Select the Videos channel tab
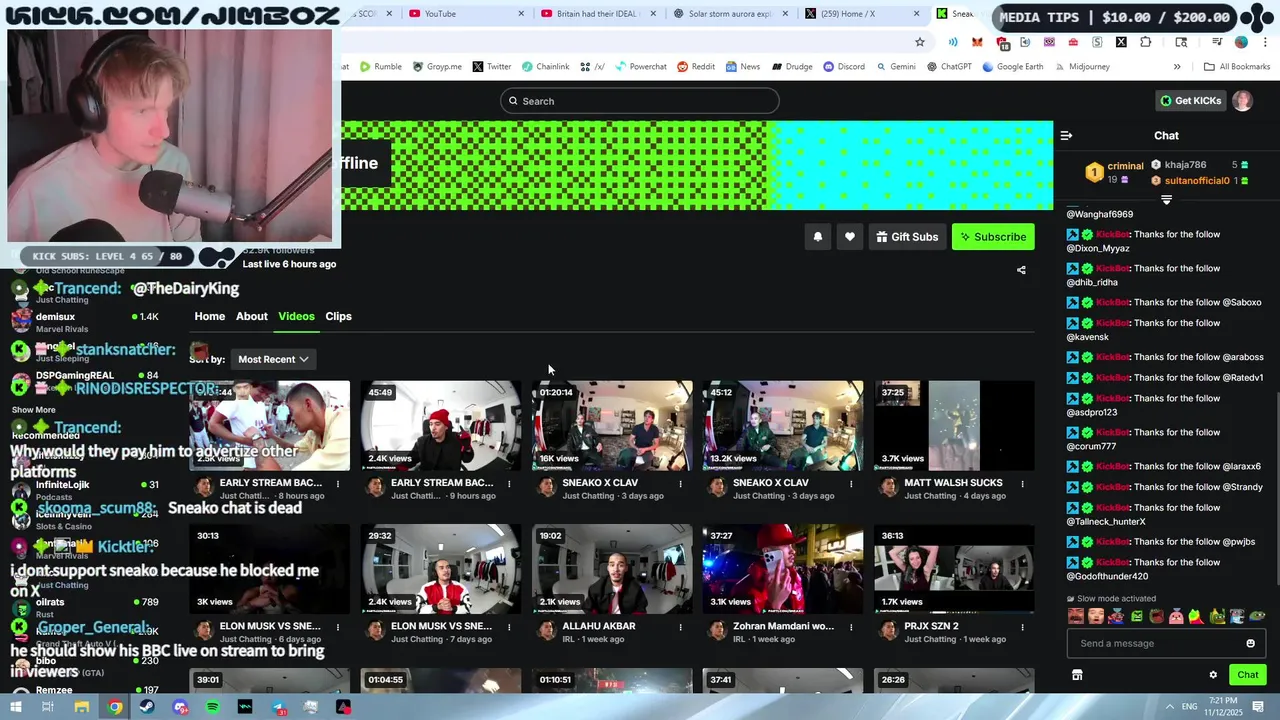The image size is (1280, 720). pos(296,316)
